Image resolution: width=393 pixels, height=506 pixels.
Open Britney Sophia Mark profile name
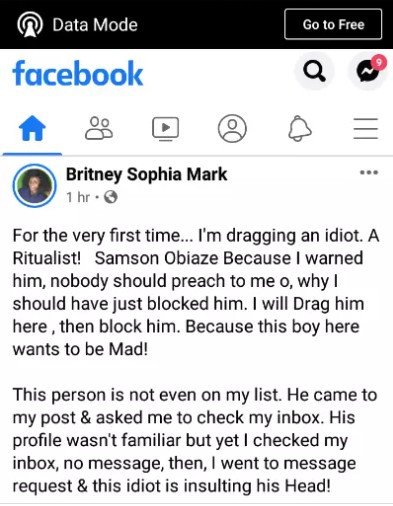[146, 174]
